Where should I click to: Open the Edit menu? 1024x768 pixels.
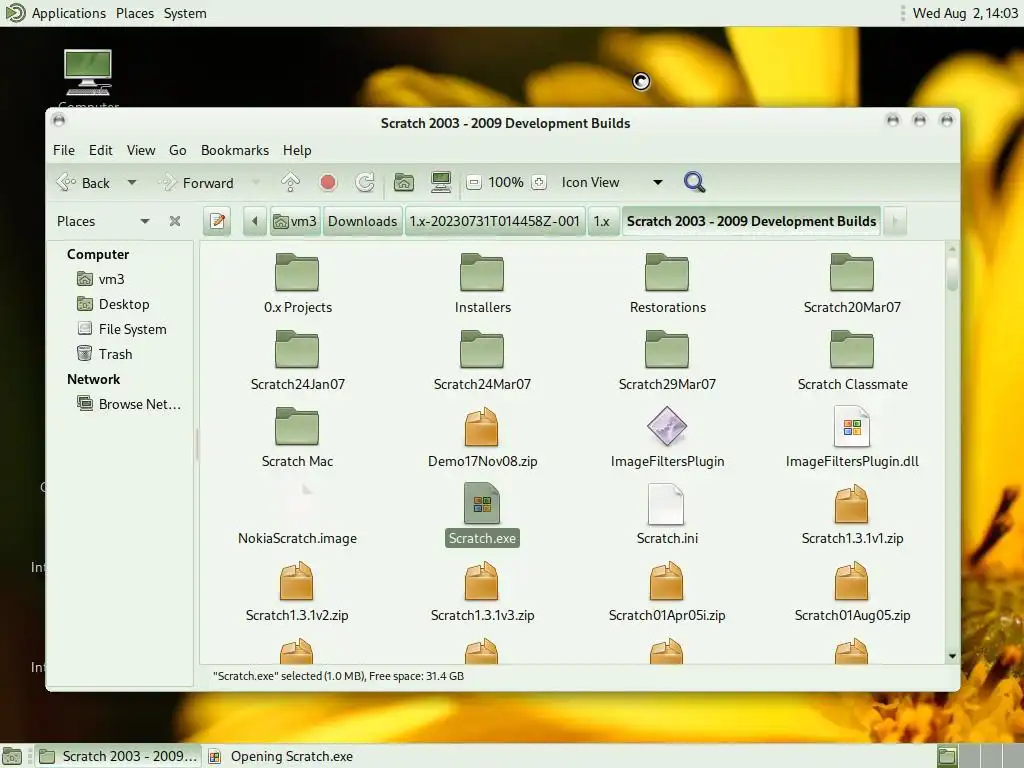point(101,150)
